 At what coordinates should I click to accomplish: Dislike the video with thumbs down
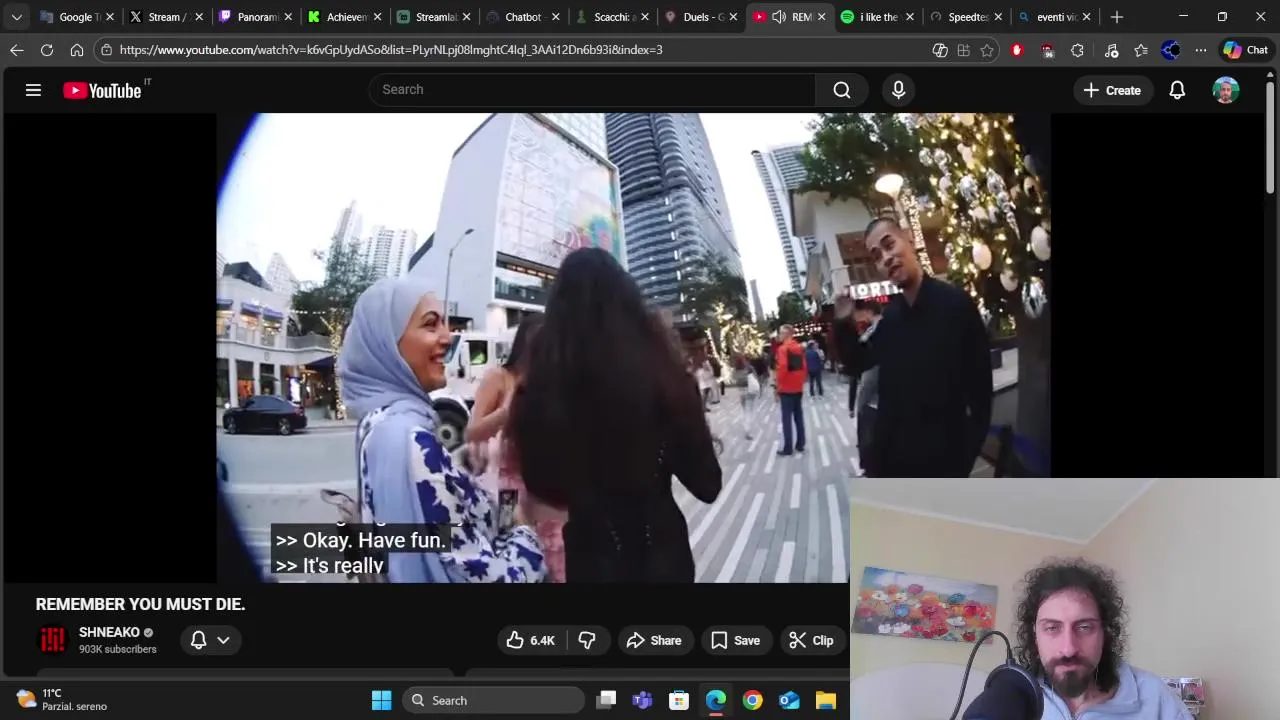[x=587, y=641]
